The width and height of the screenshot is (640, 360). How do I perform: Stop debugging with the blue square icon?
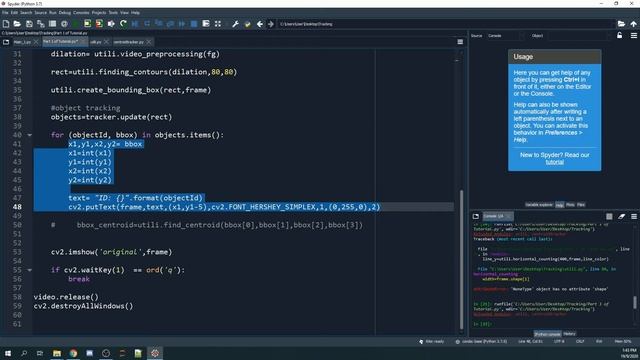(194, 24)
